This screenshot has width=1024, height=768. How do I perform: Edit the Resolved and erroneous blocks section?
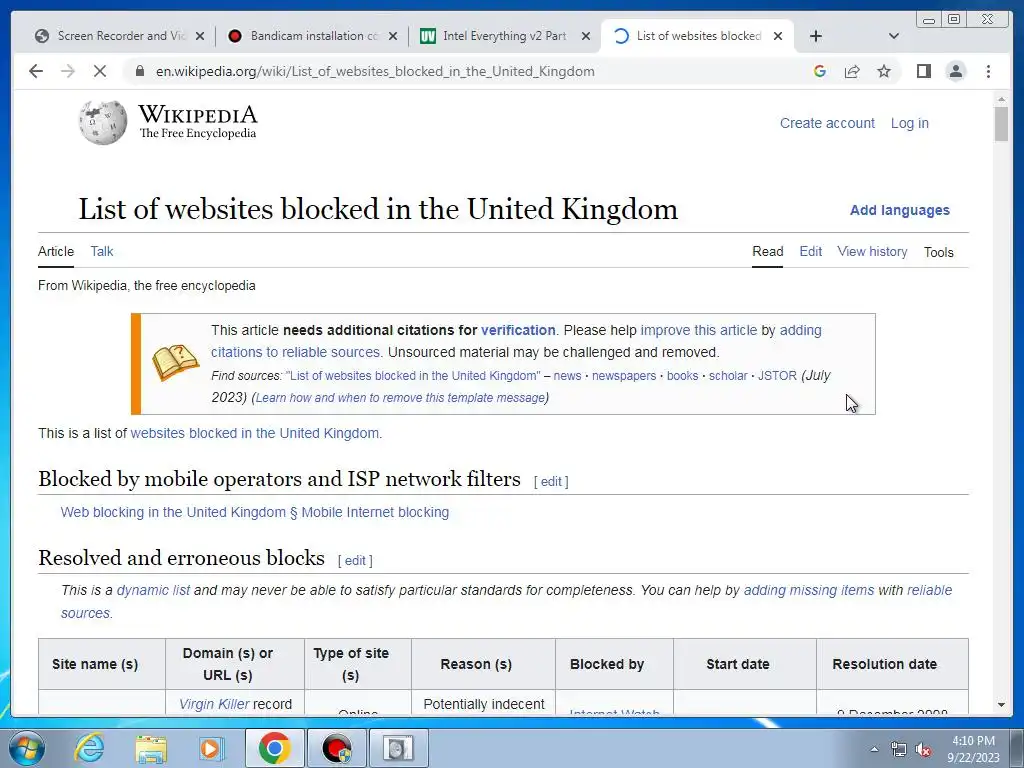pos(355,560)
